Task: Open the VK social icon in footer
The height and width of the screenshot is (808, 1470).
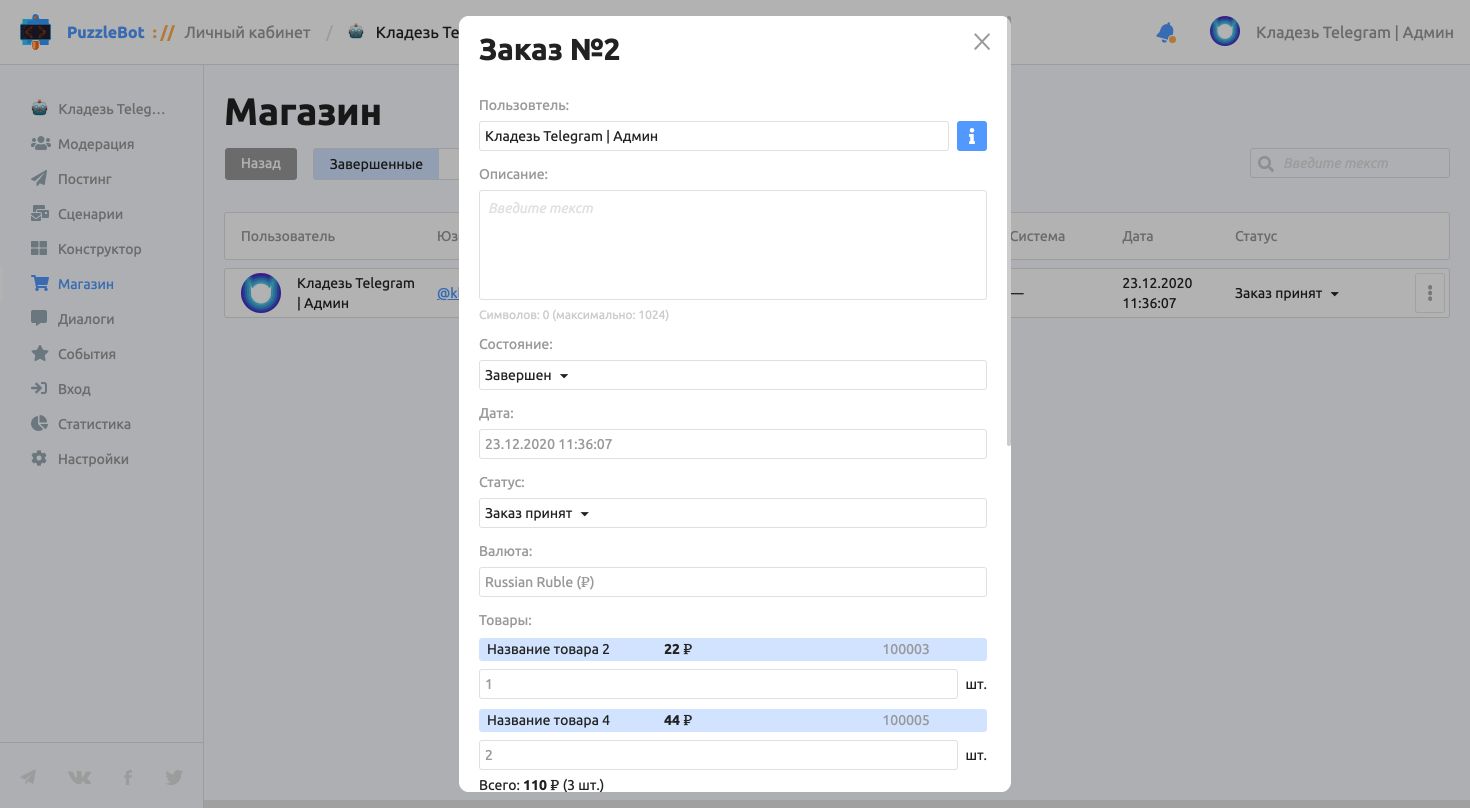Action: point(79,777)
